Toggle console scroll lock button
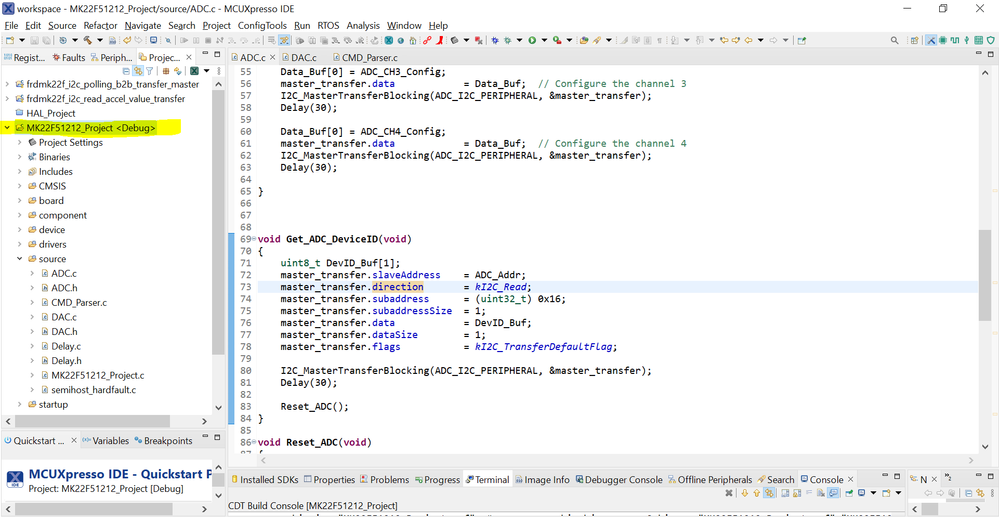Viewport: 999px width, 517px height. pos(797,493)
